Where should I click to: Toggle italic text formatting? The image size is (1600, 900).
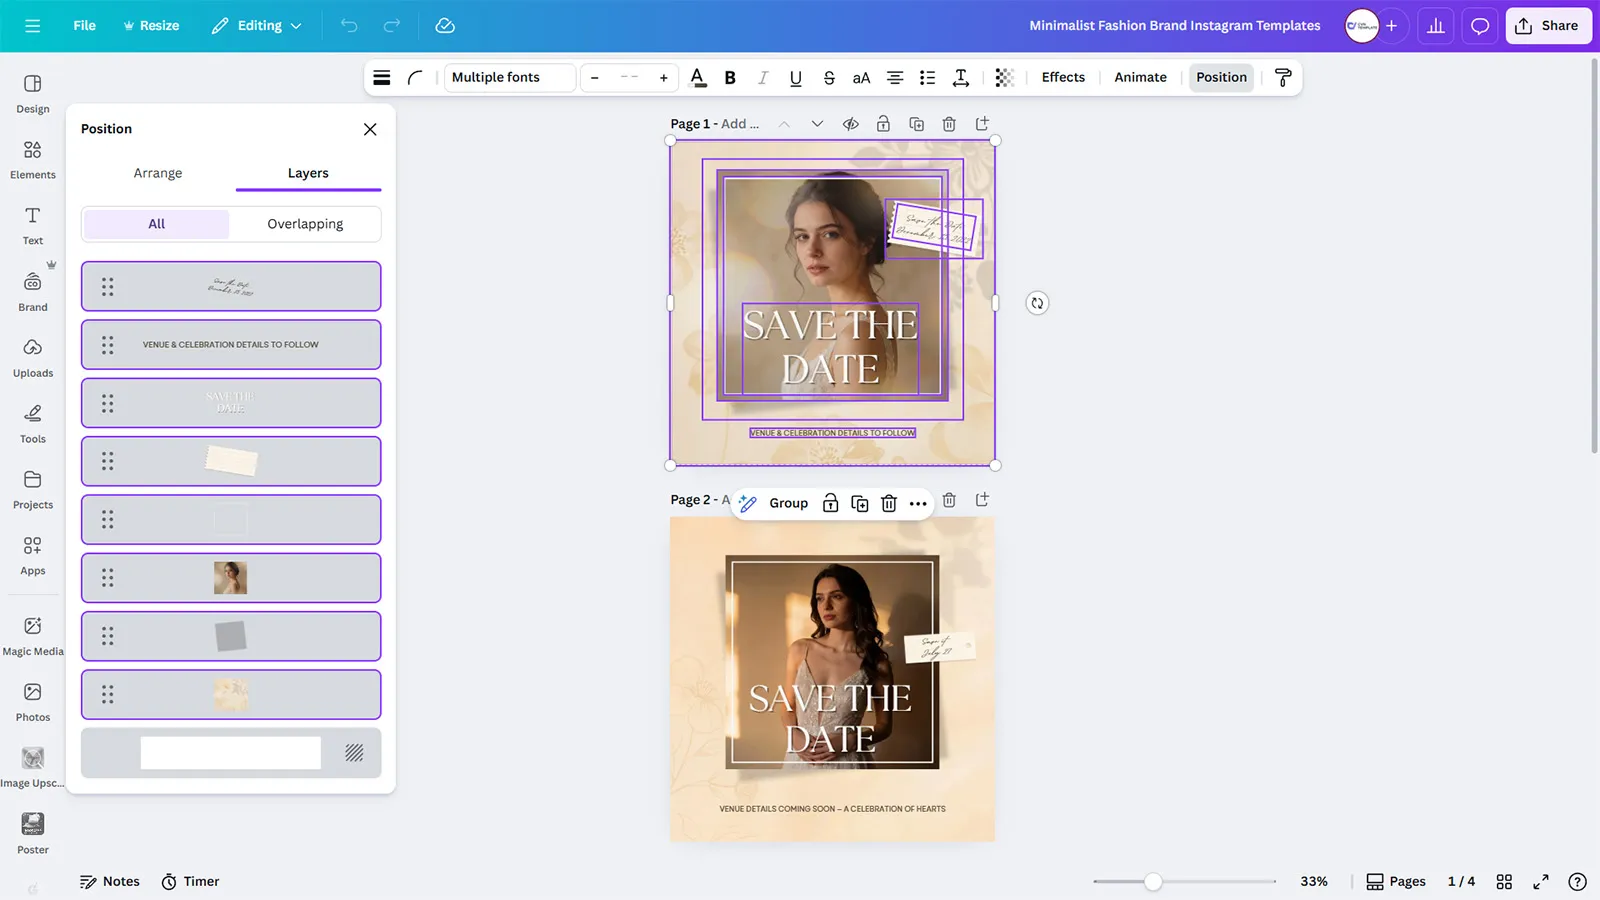click(x=763, y=78)
